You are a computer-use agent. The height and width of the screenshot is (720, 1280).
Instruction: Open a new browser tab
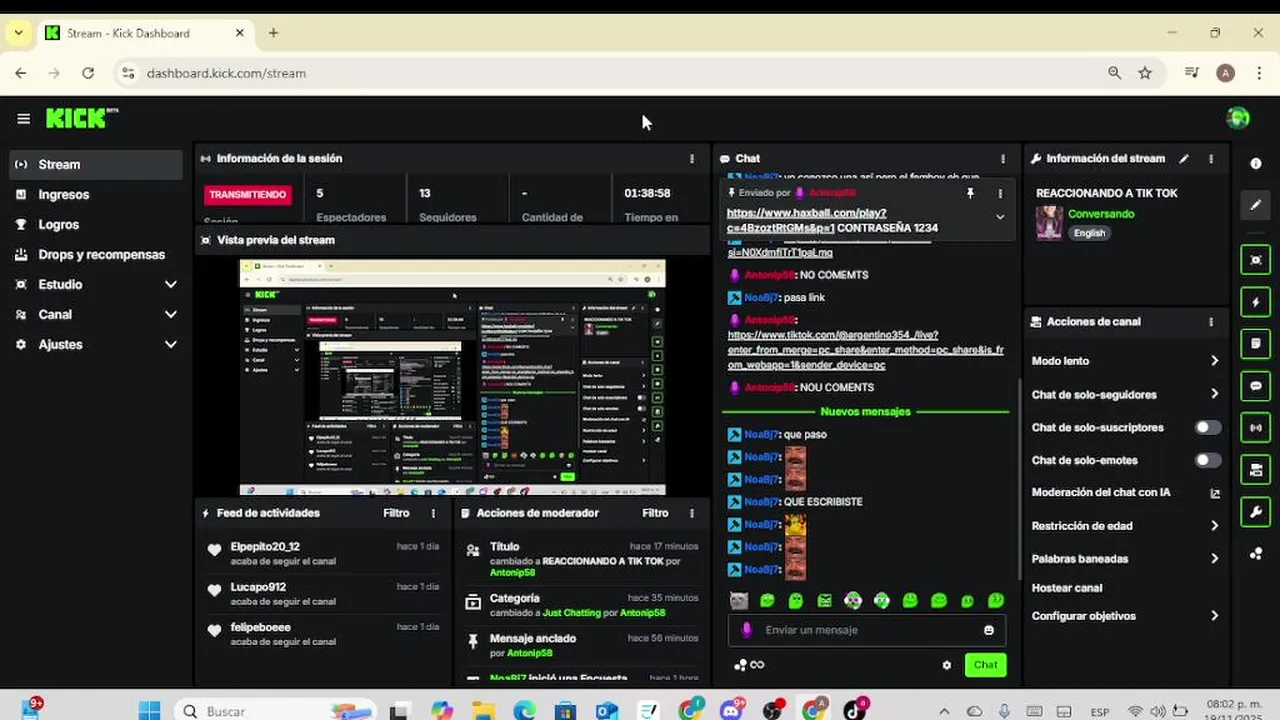[273, 33]
